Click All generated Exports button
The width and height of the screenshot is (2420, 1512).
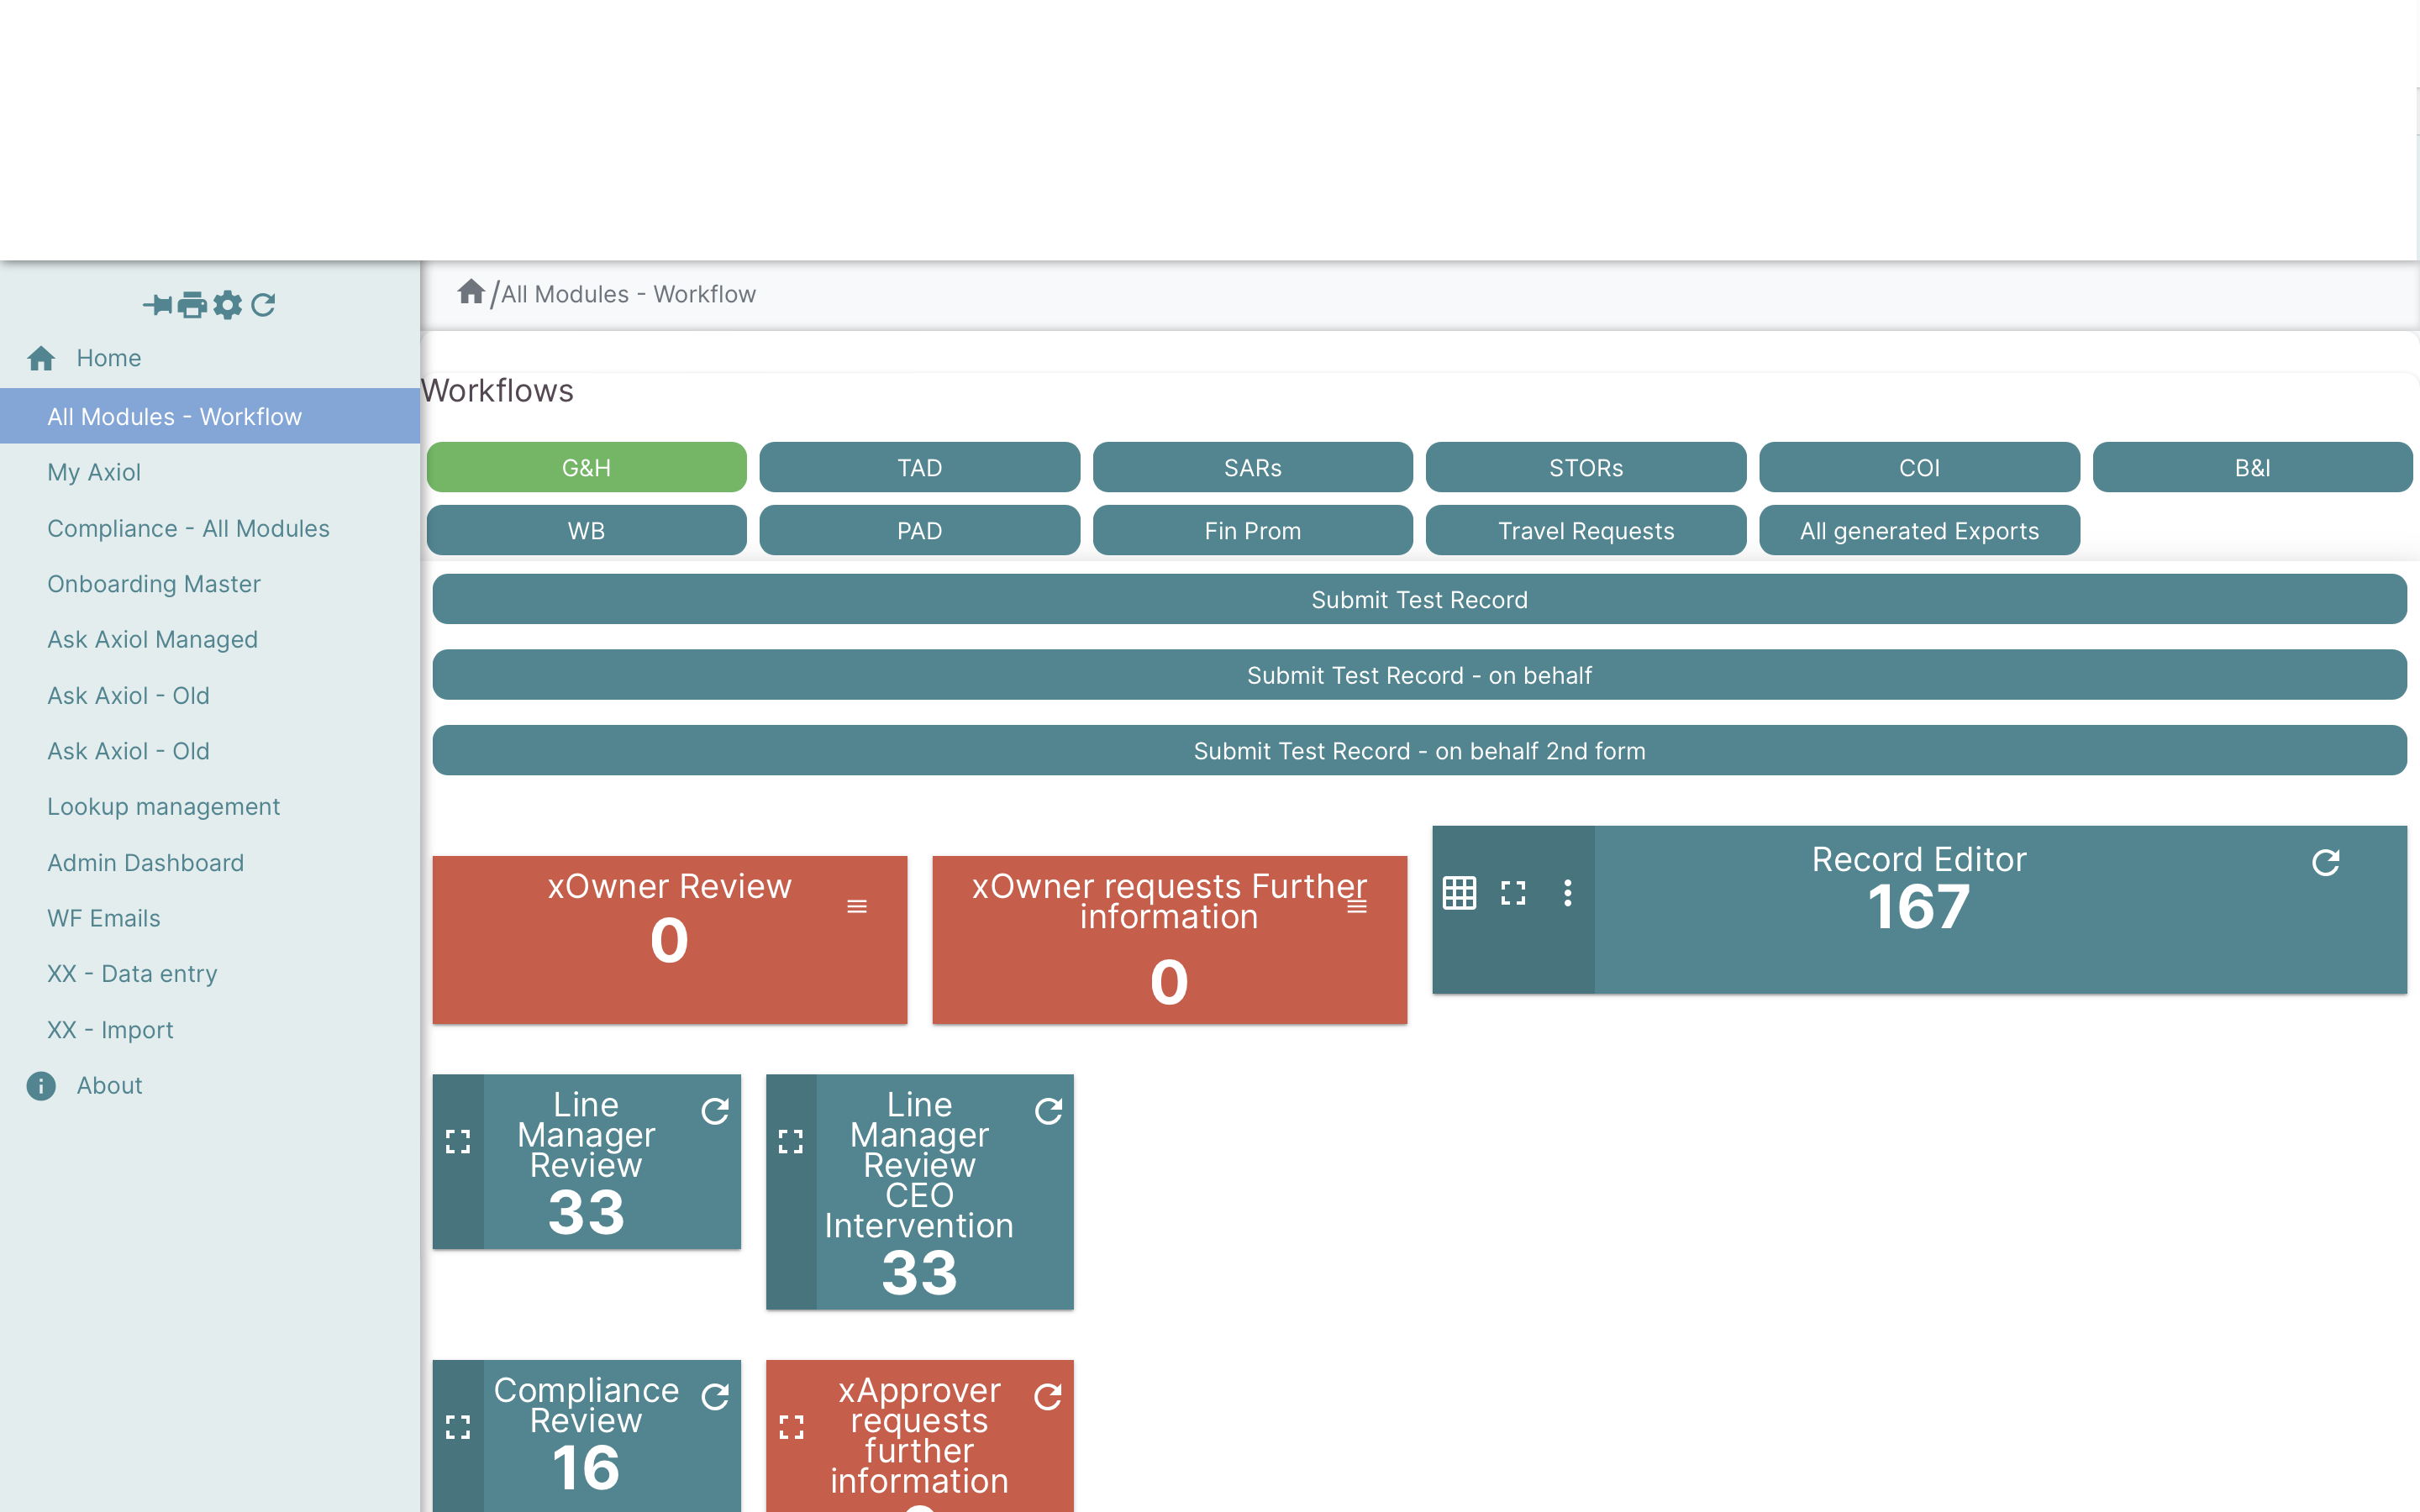coord(1918,530)
